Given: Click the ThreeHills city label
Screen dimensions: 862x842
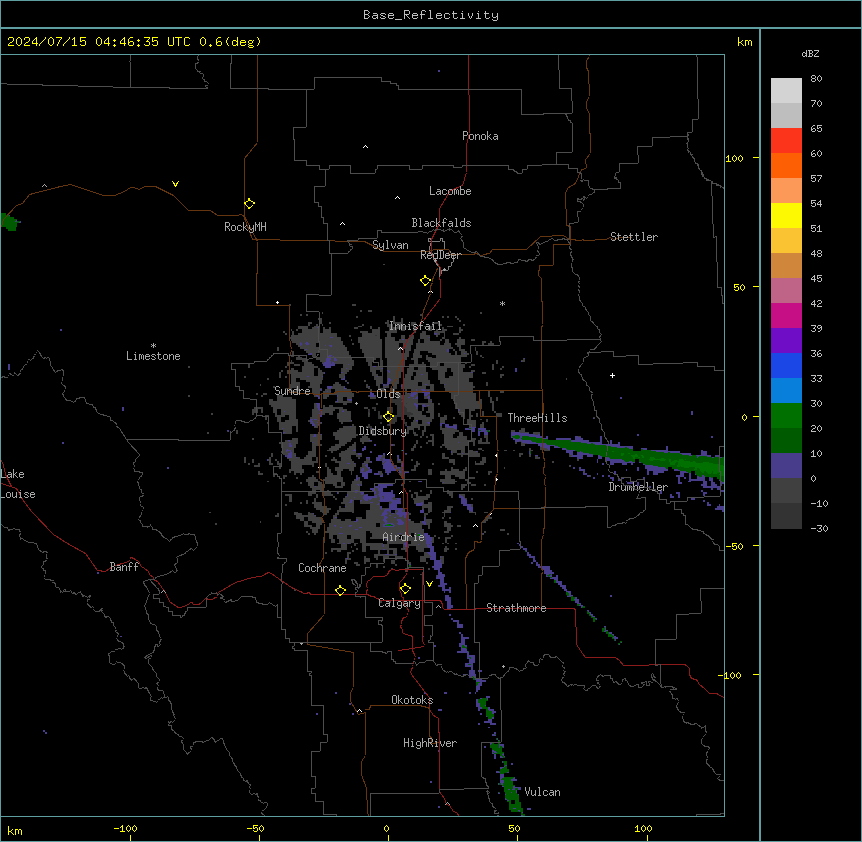Looking at the screenshot, I should 537,418.
